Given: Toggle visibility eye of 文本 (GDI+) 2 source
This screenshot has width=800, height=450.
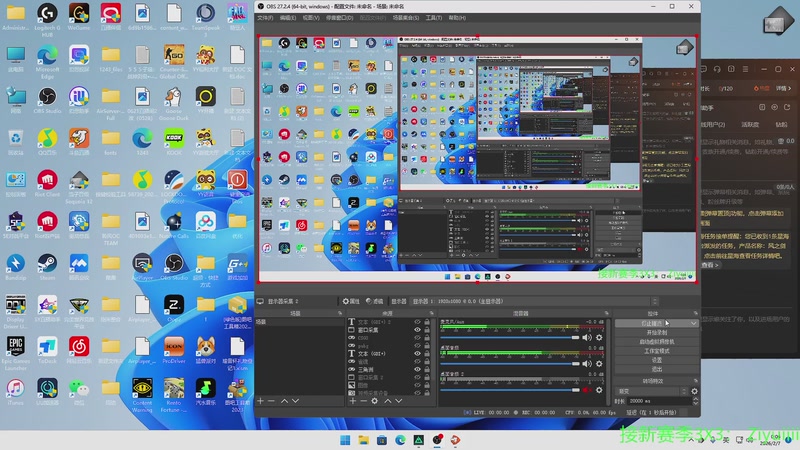Looking at the screenshot, I should tap(417, 322).
